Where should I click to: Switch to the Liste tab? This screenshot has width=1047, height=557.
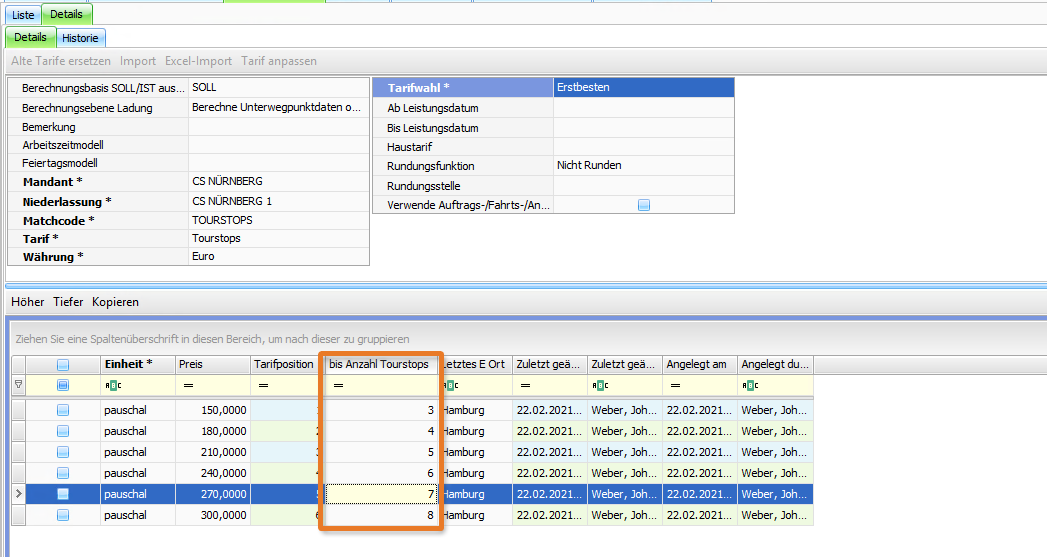coord(23,15)
